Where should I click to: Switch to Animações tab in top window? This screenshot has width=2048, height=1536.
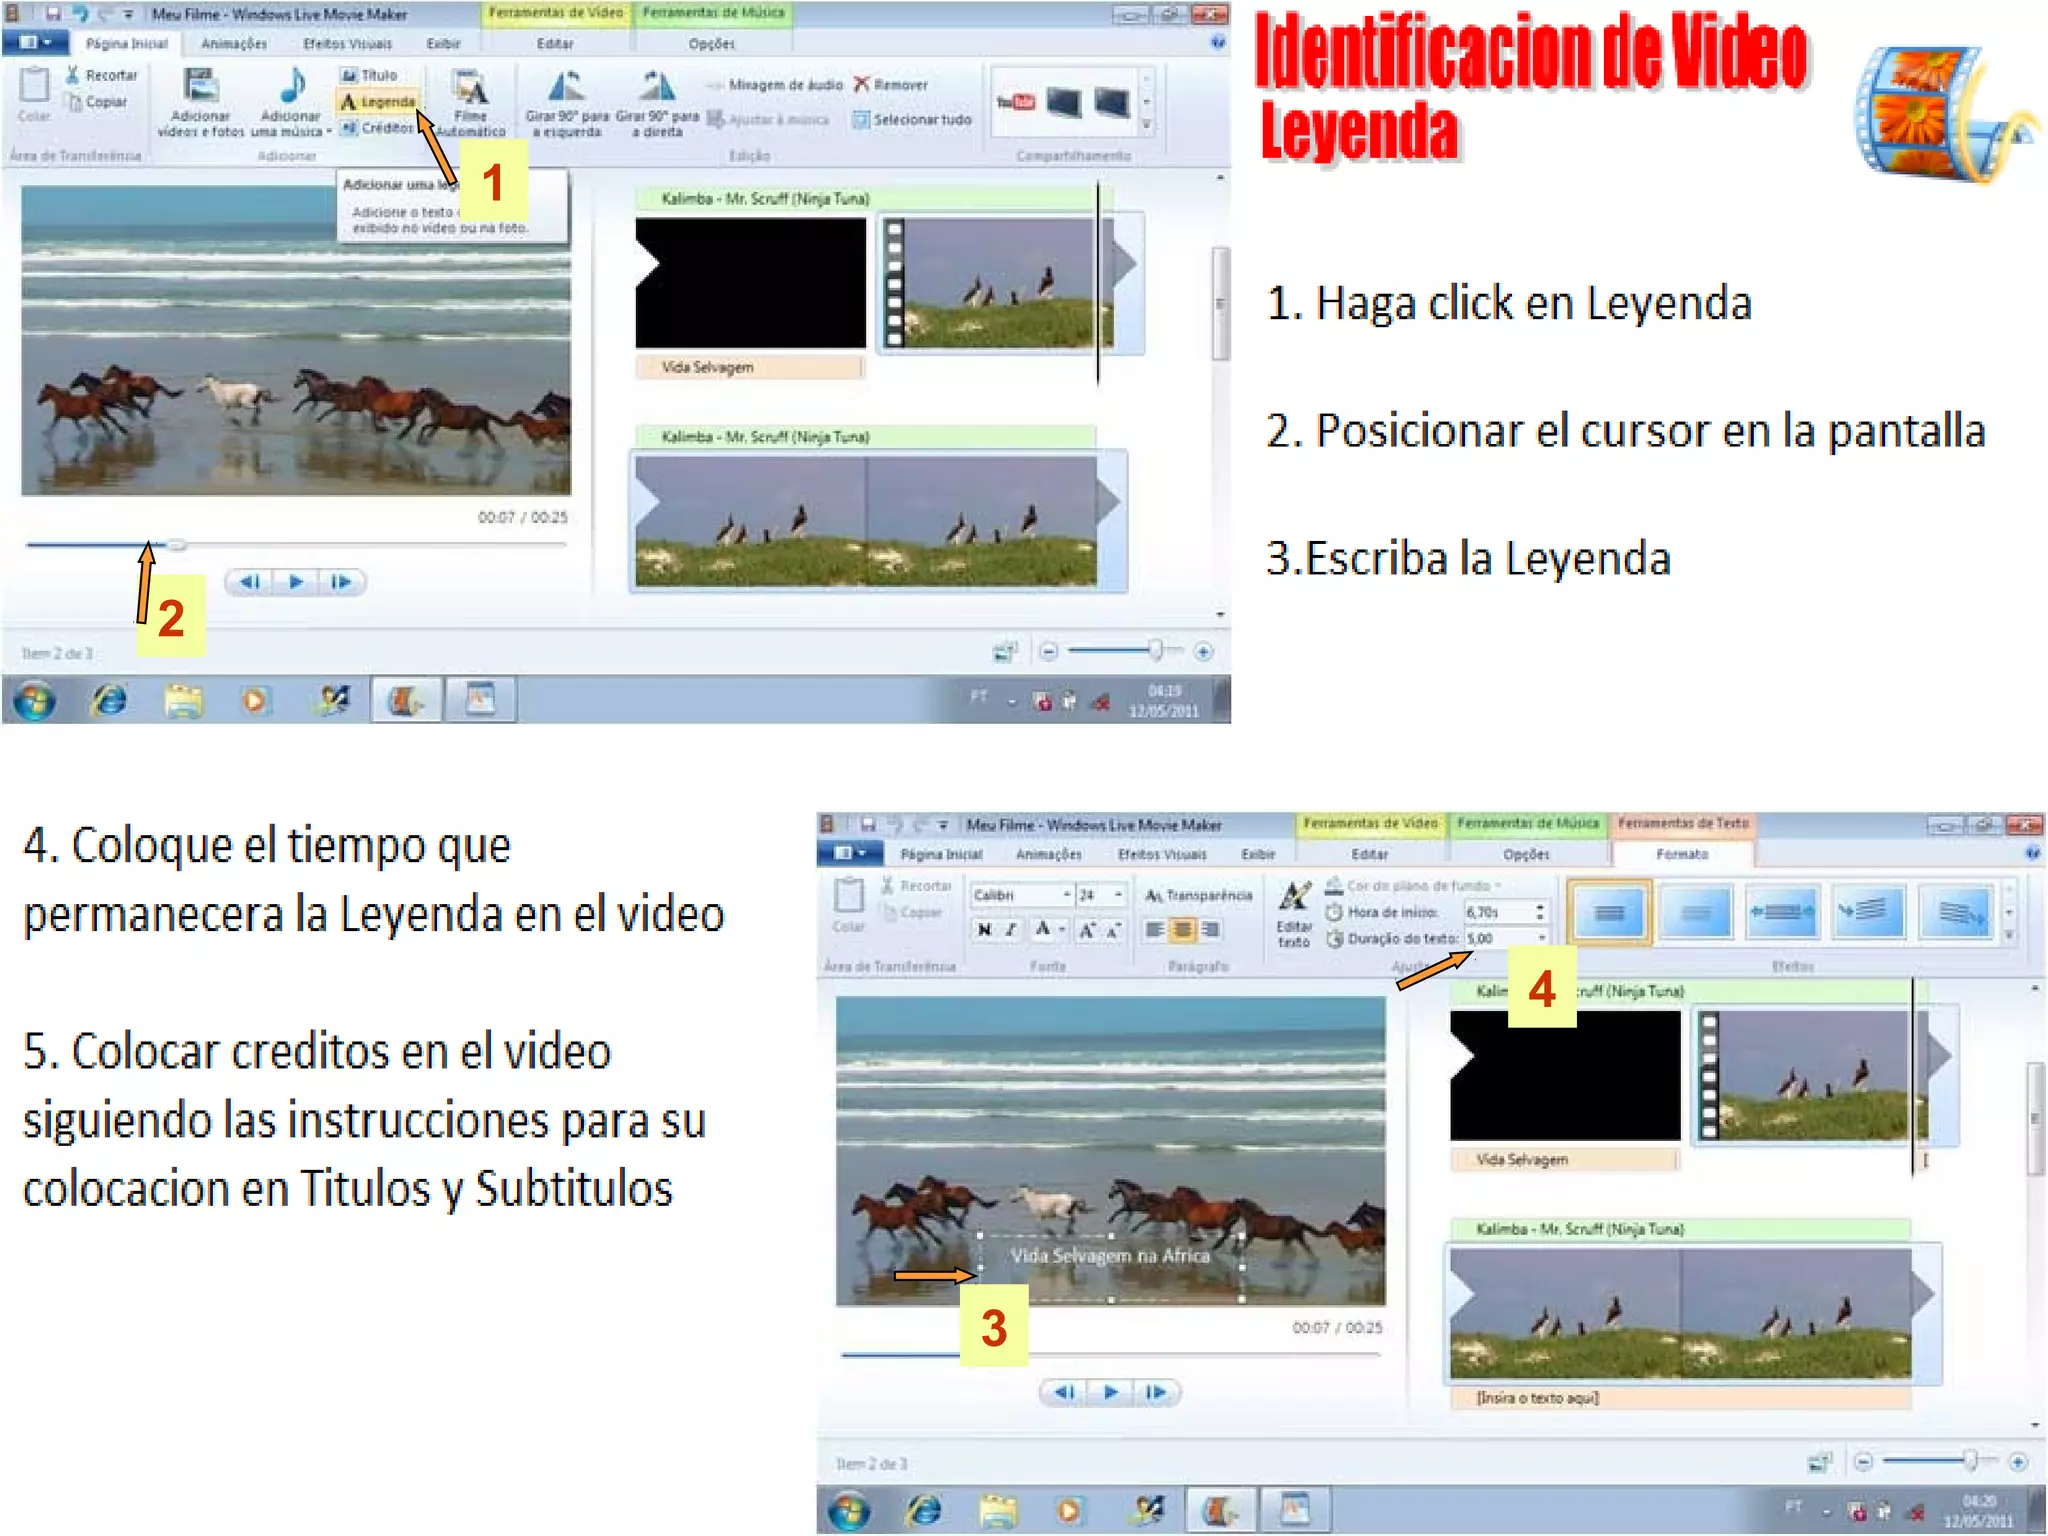[234, 44]
